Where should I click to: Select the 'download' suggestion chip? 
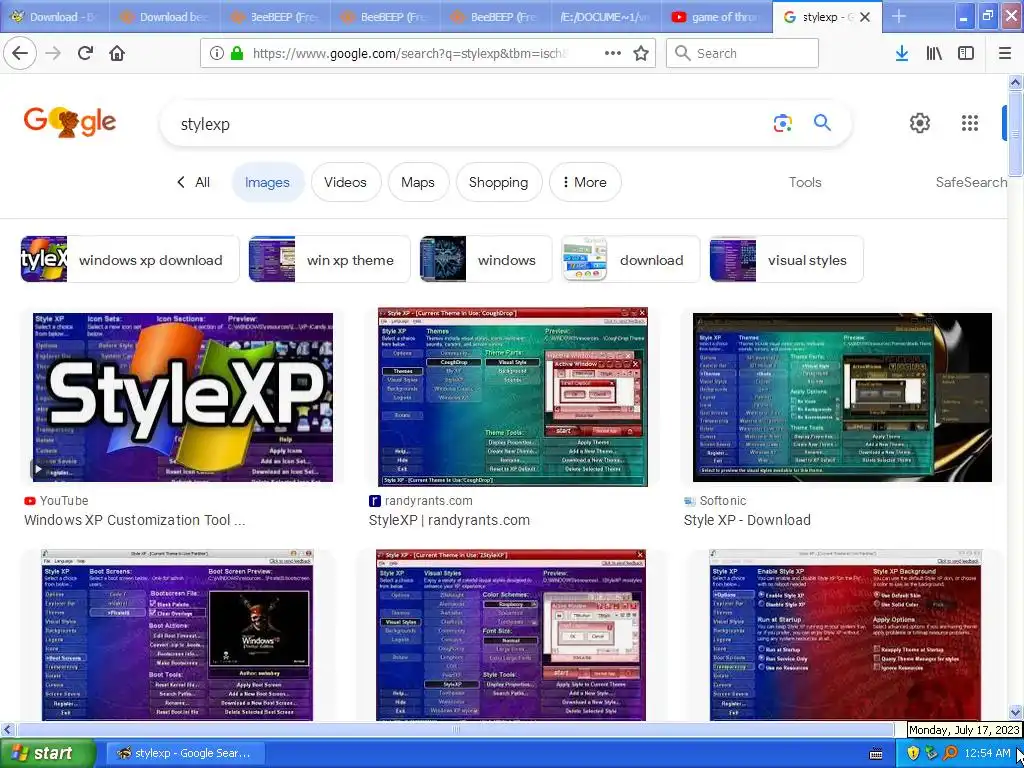pyautogui.click(x=630, y=259)
